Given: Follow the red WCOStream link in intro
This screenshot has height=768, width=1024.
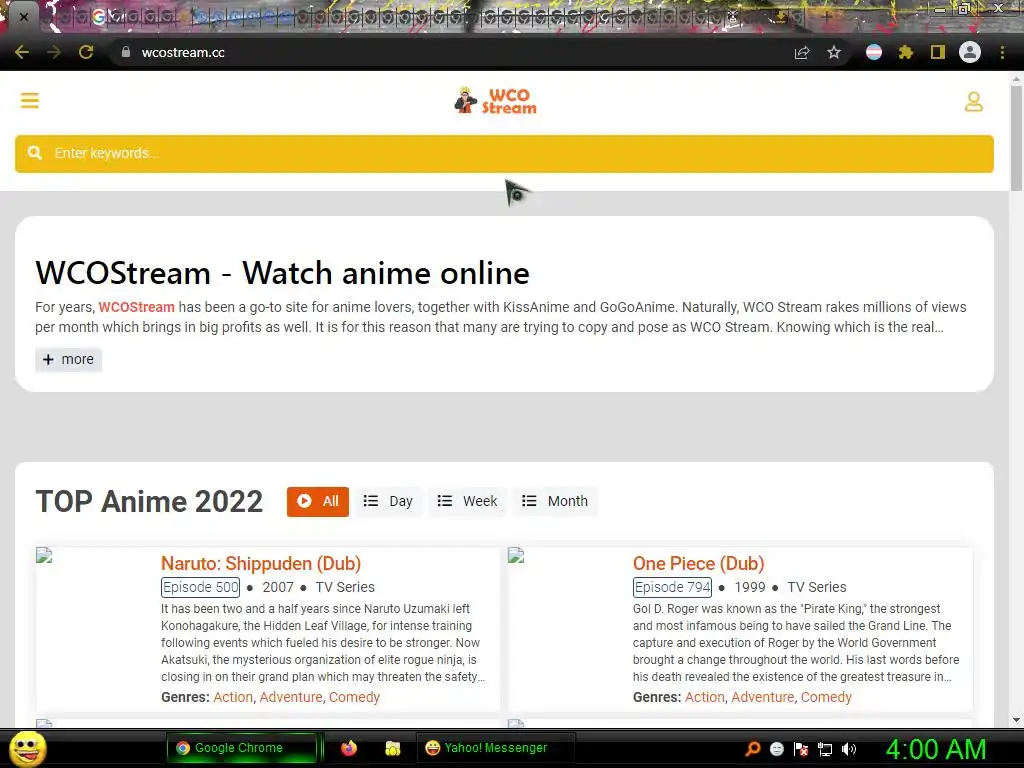Looking at the screenshot, I should (136, 307).
